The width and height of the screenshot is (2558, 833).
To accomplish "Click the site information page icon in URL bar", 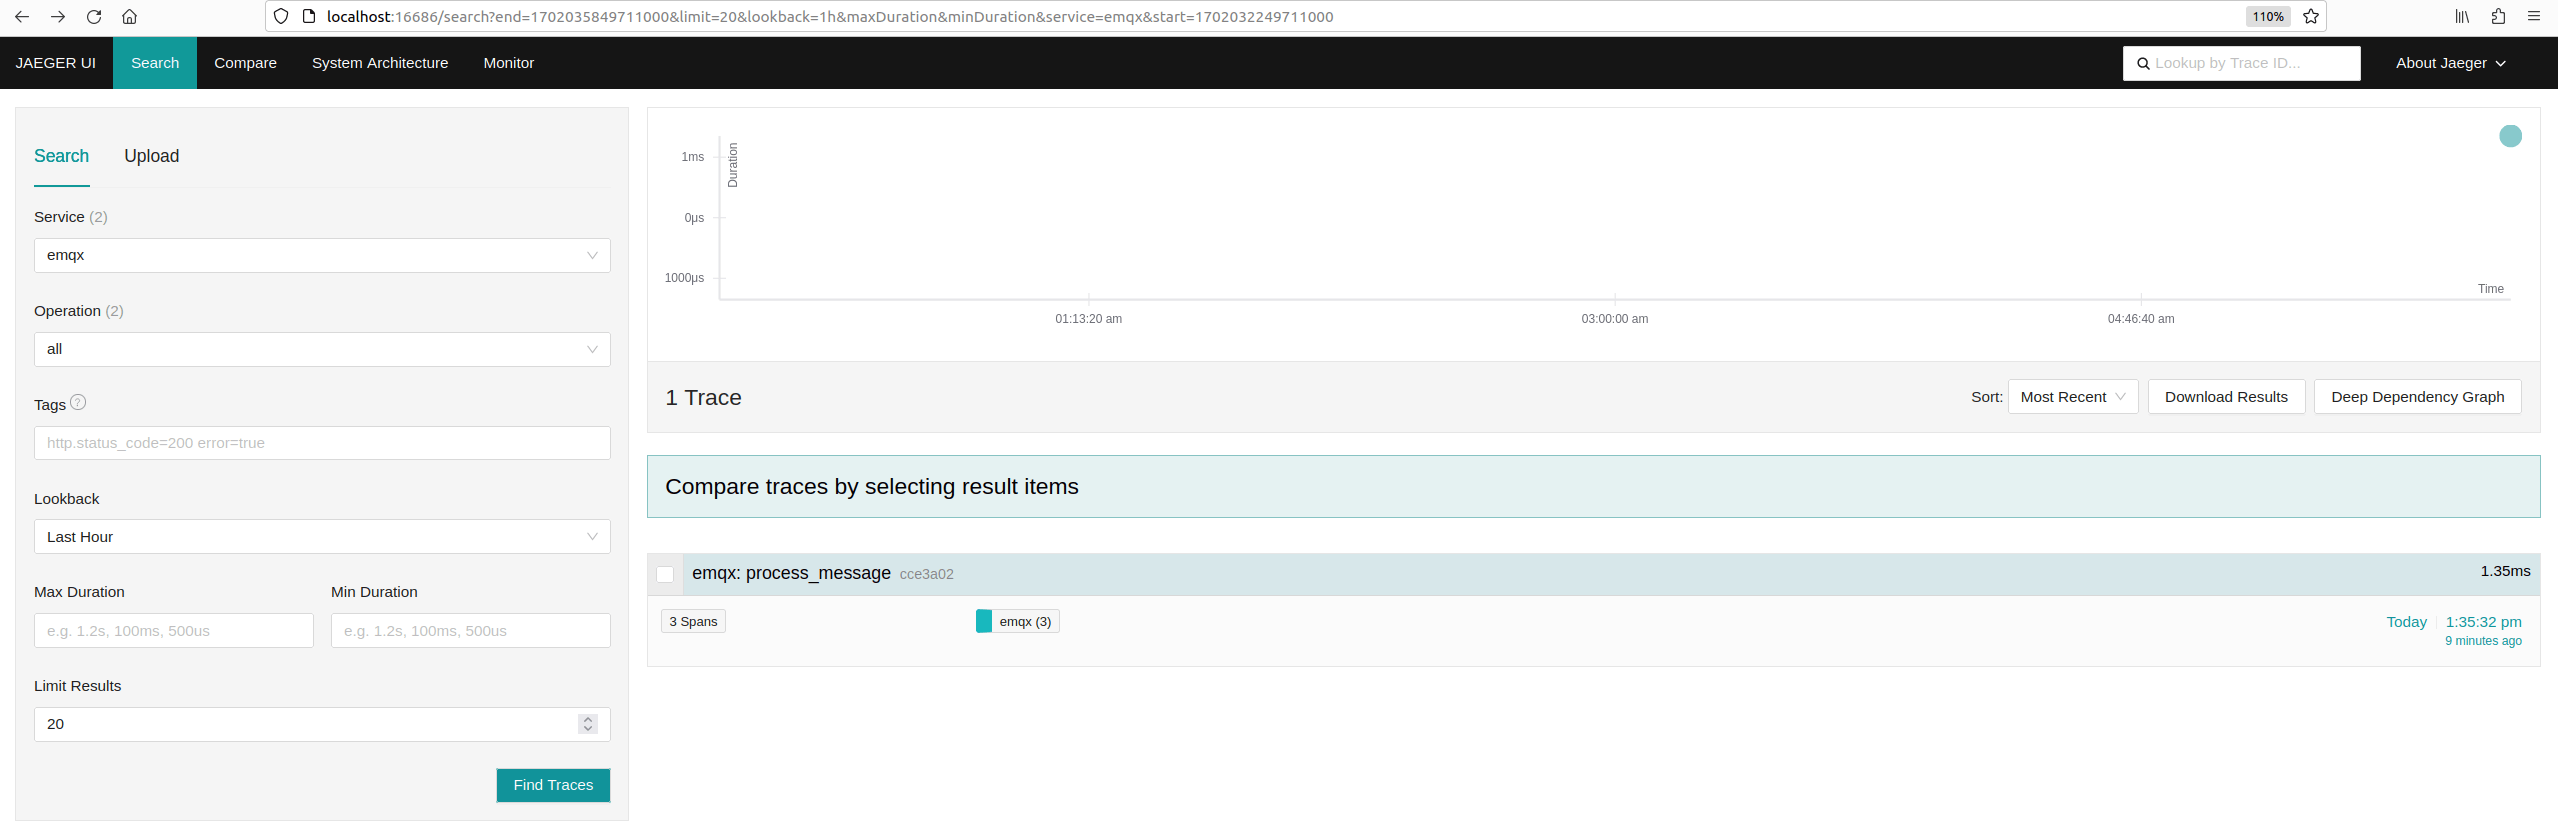I will 309,17.
